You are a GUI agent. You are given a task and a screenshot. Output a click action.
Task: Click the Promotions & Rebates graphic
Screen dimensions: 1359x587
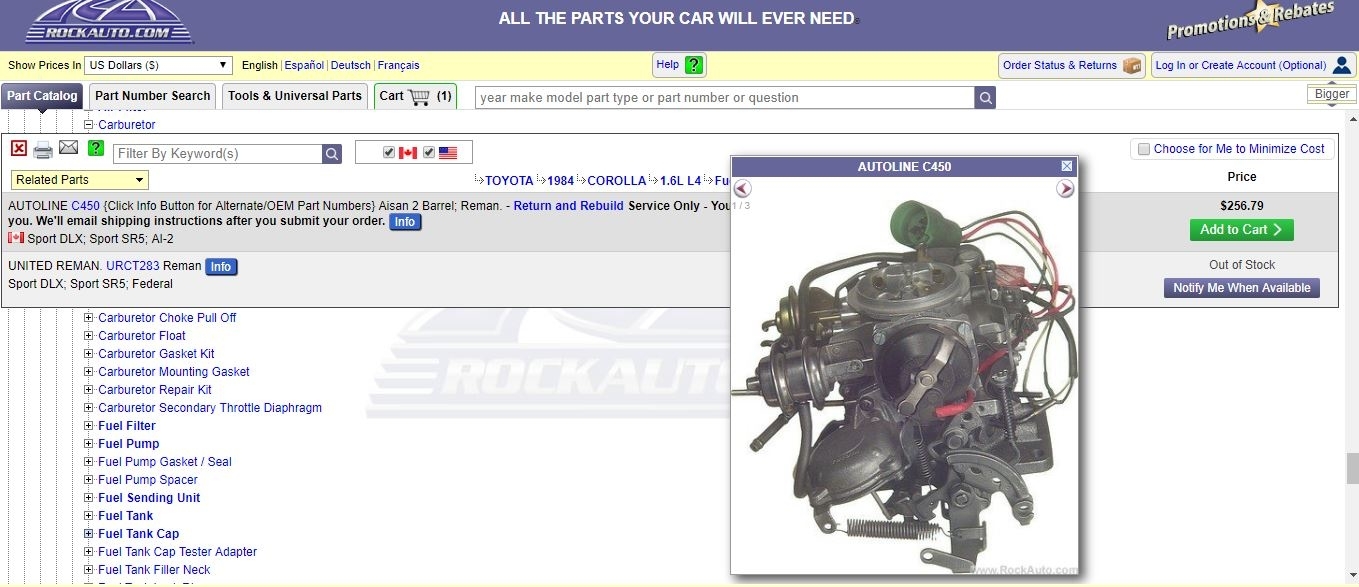pos(1250,20)
